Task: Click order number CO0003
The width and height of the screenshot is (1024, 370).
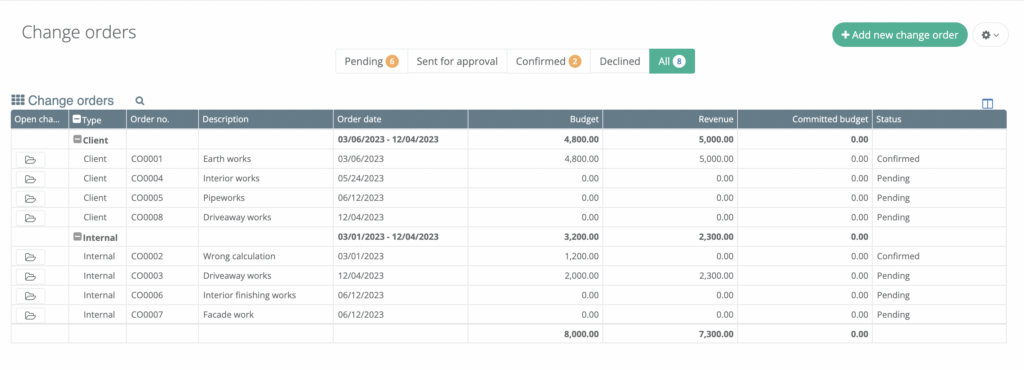Action: coord(147,276)
